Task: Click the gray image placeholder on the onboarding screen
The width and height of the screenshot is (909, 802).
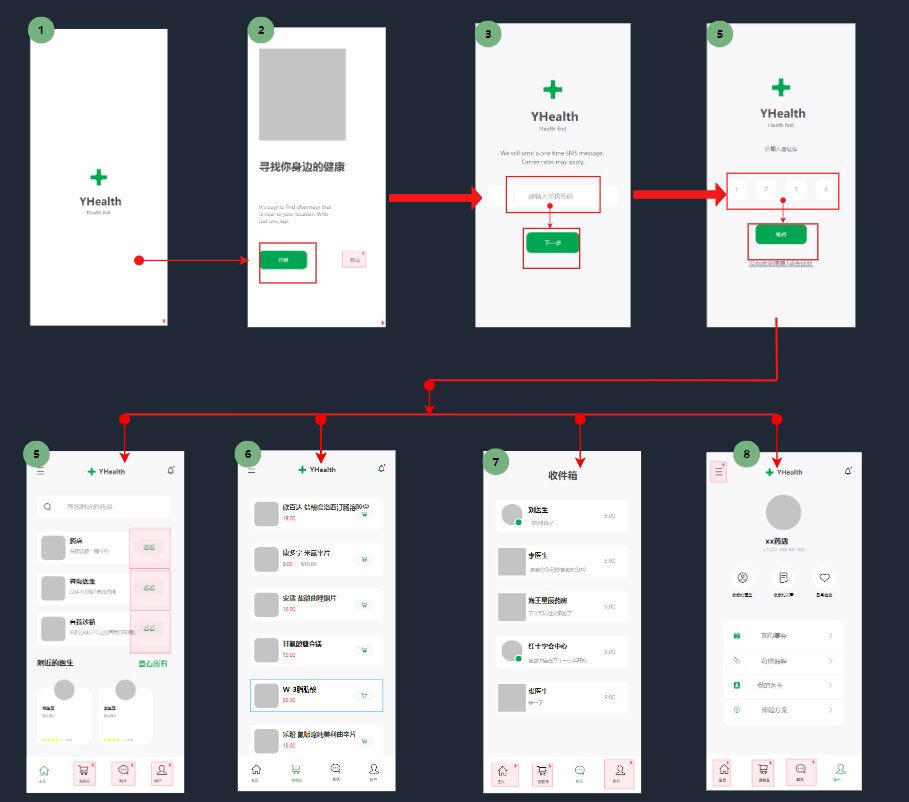Action: pos(302,95)
